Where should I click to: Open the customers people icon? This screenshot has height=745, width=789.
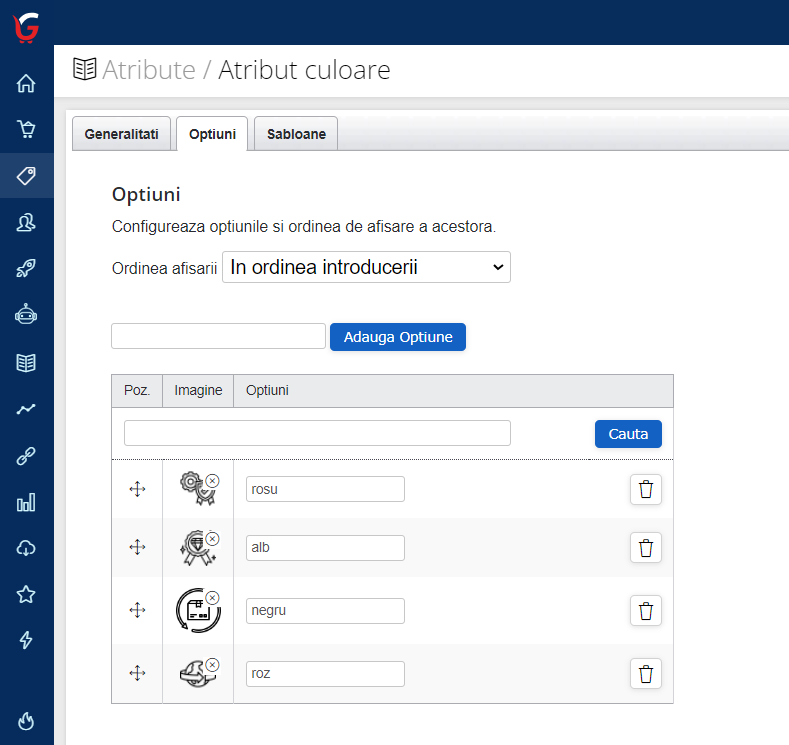(26, 223)
